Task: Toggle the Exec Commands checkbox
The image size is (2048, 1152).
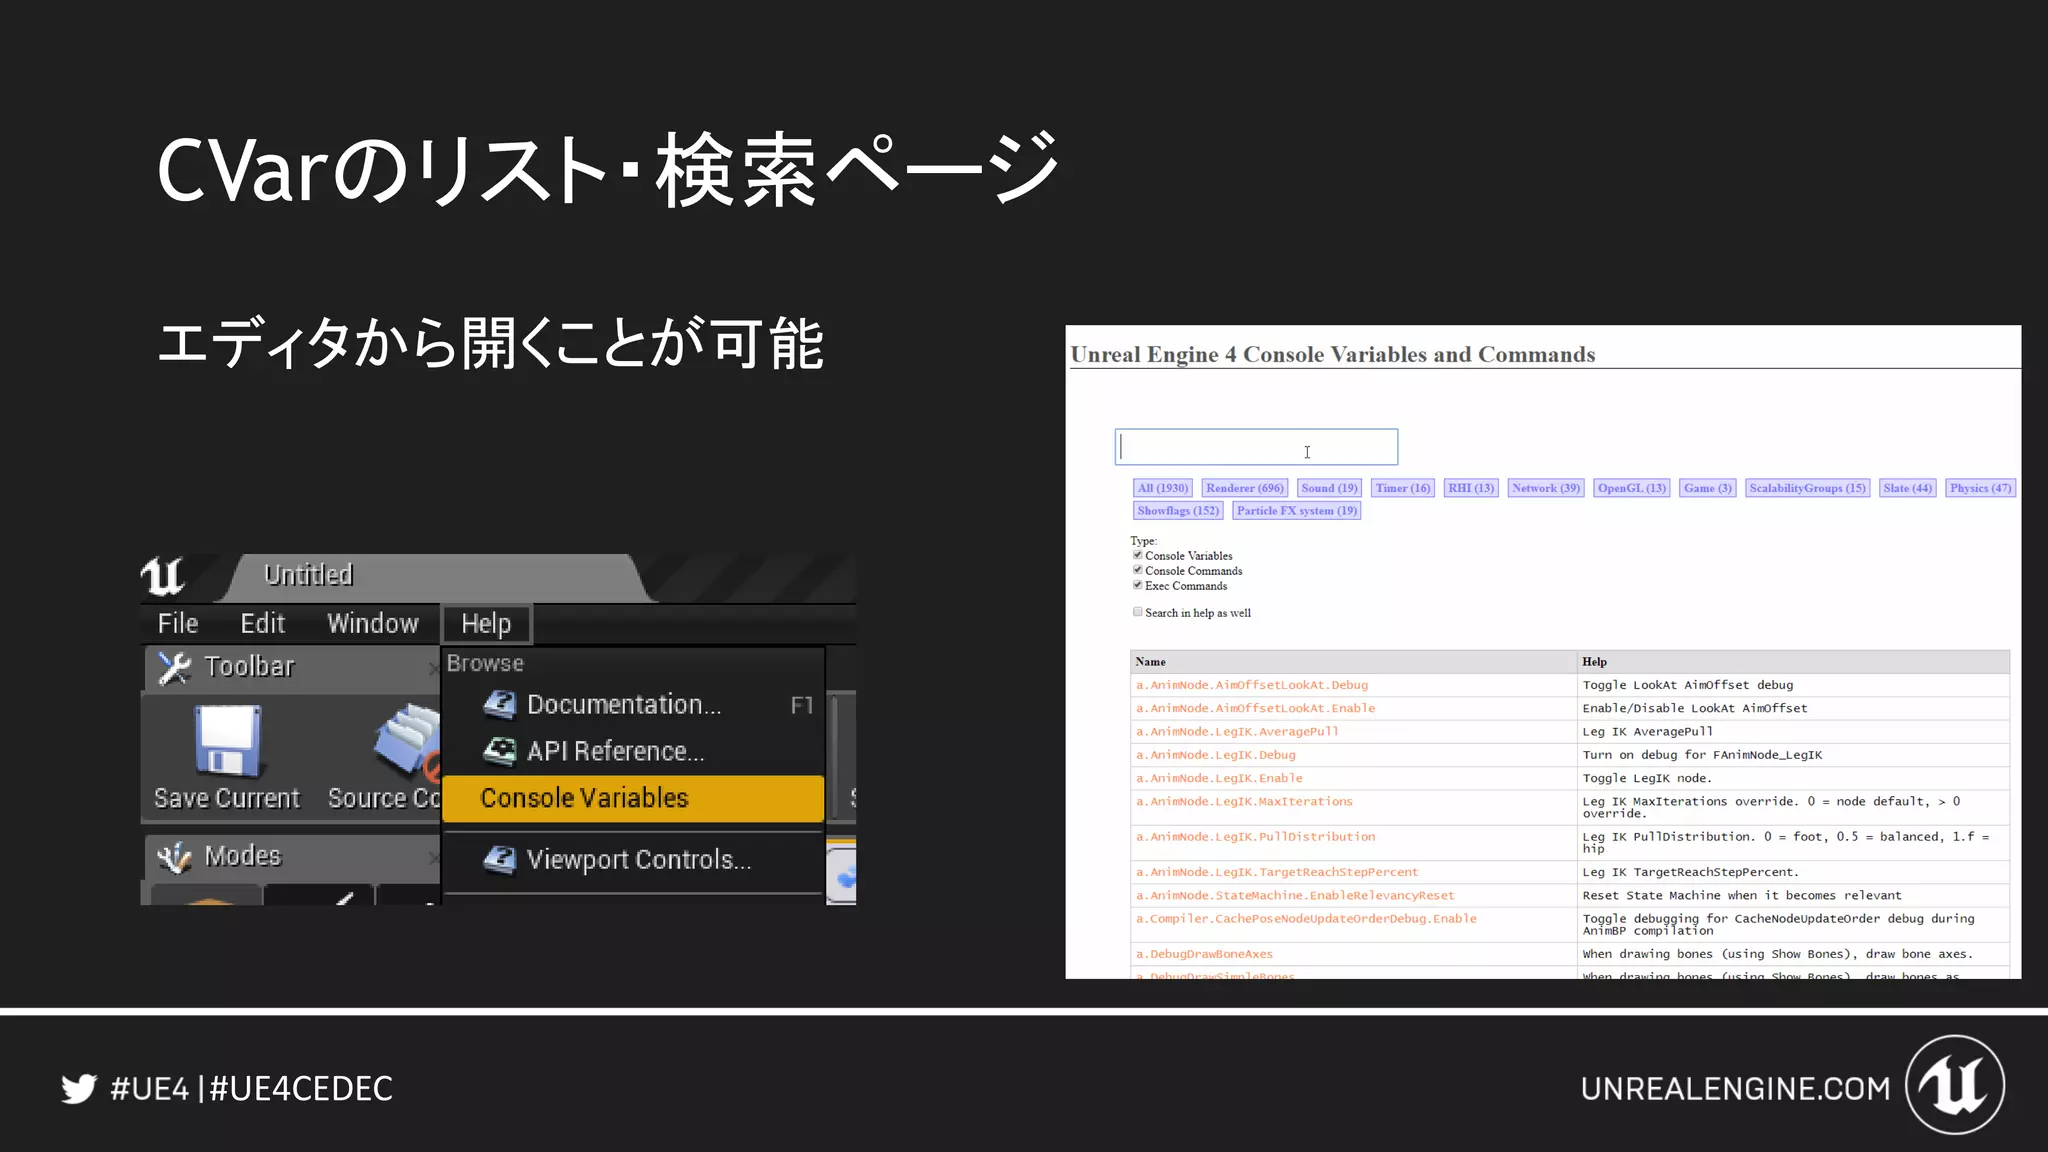Action: coord(1137,585)
